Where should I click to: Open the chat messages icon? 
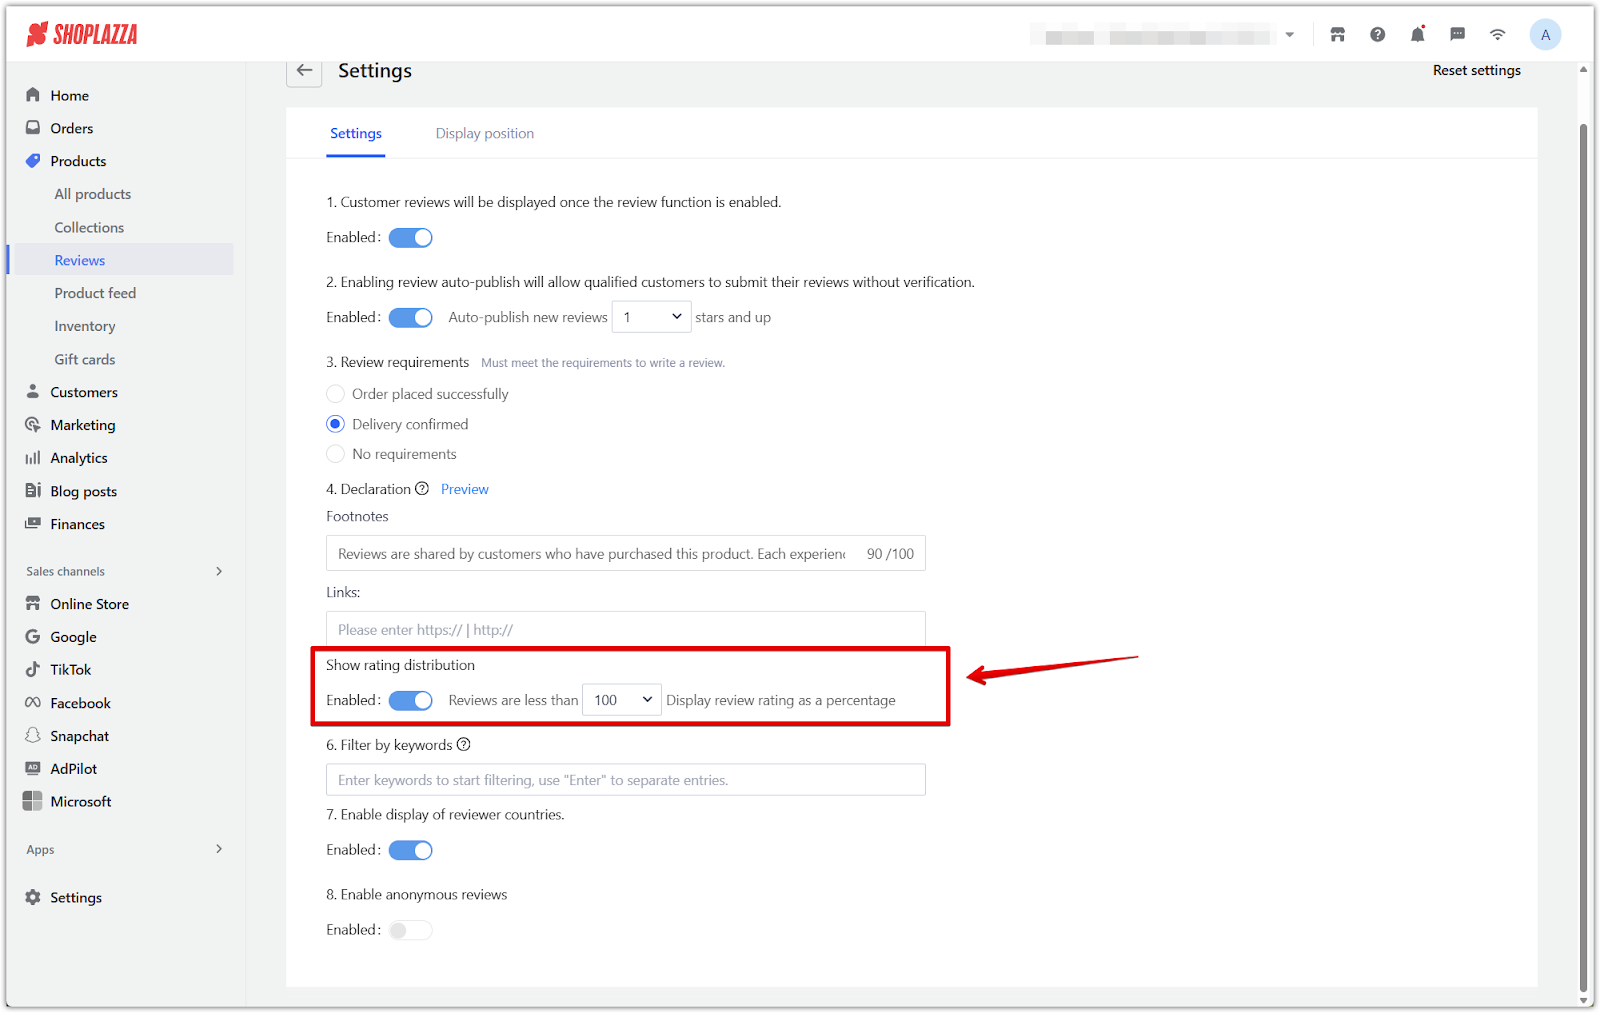pyautogui.click(x=1458, y=35)
